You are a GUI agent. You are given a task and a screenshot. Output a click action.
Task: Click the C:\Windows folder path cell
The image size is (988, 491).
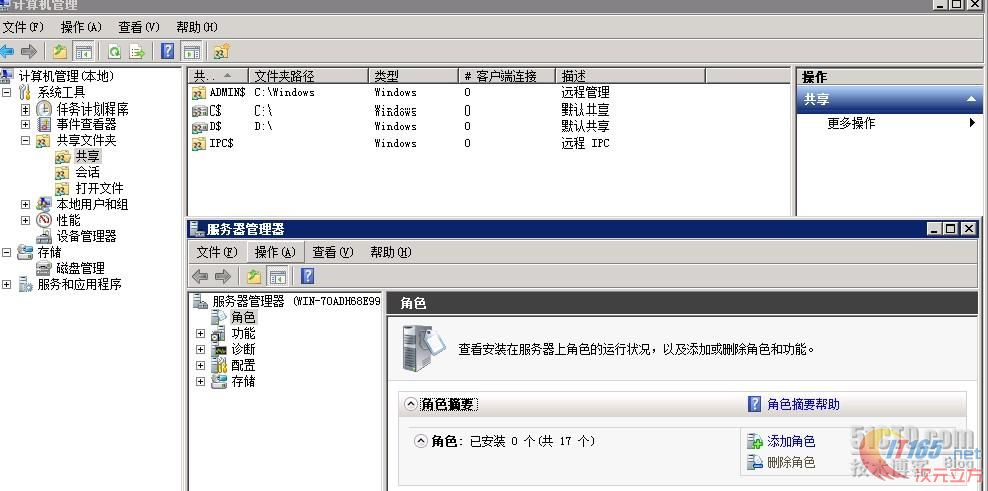284,93
